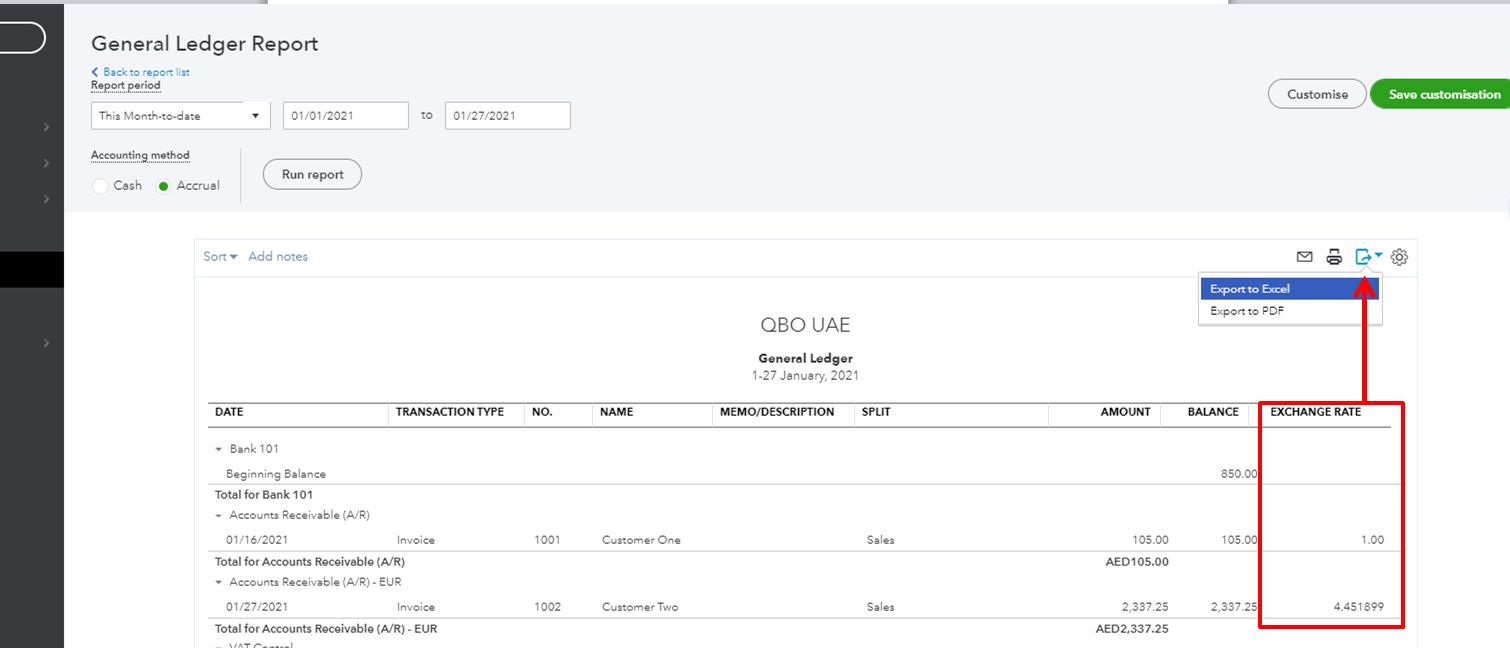
Task: Click the Customise button
Action: pos(1316,94)
